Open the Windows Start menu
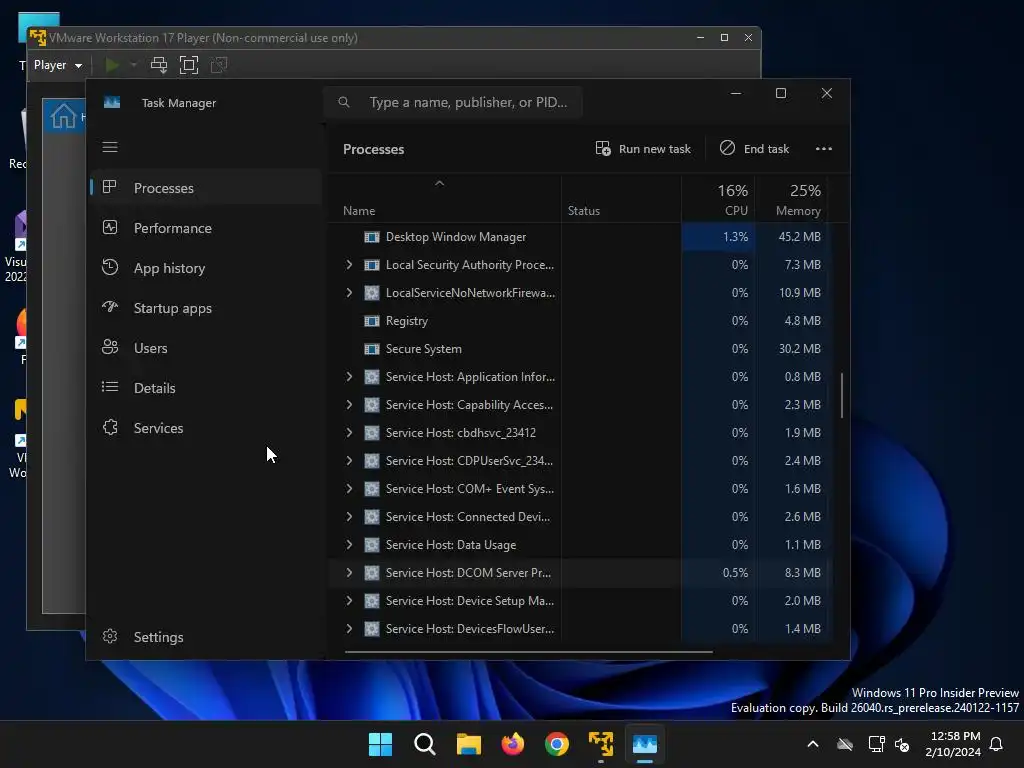1024x768 pixels. pyautogui.click(x=380, y=744)
